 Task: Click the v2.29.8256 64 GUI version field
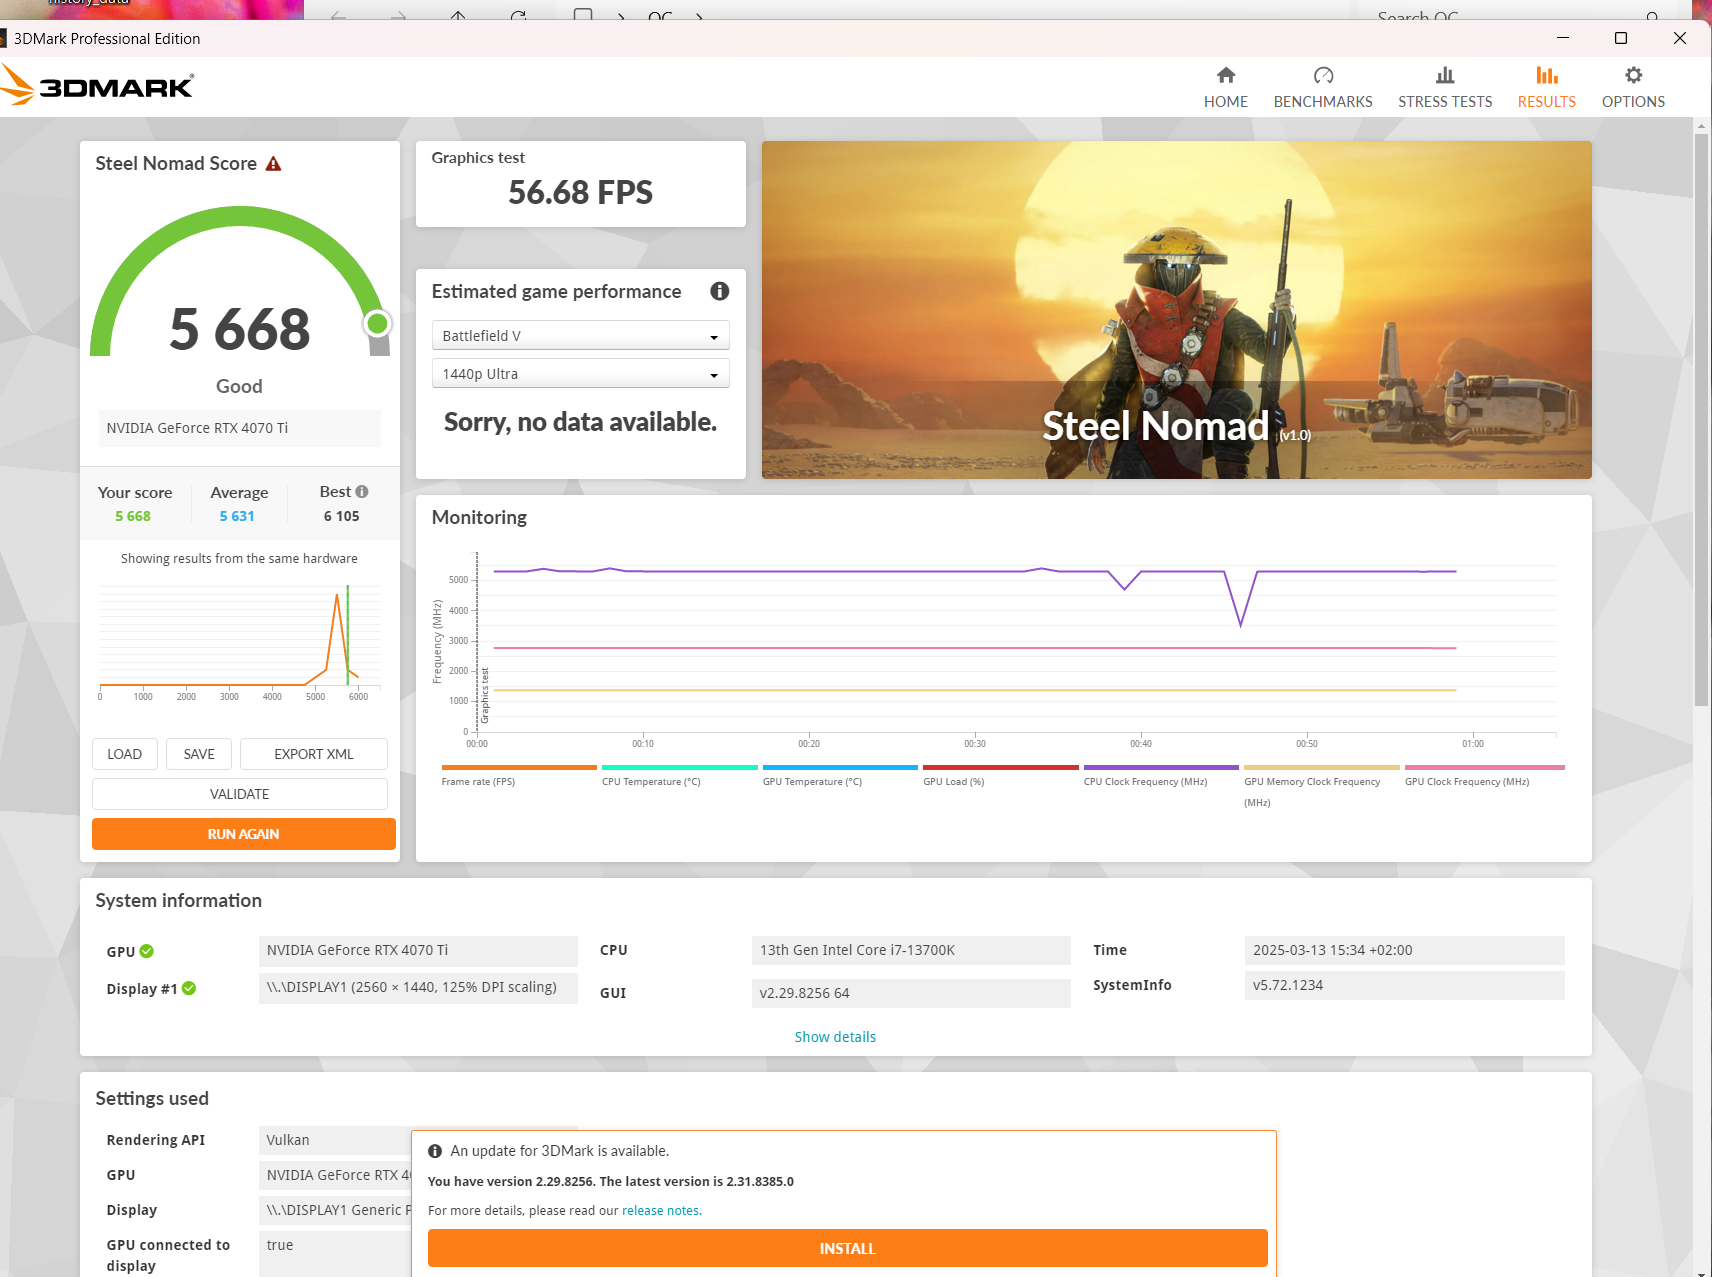(x=911, y=993)
